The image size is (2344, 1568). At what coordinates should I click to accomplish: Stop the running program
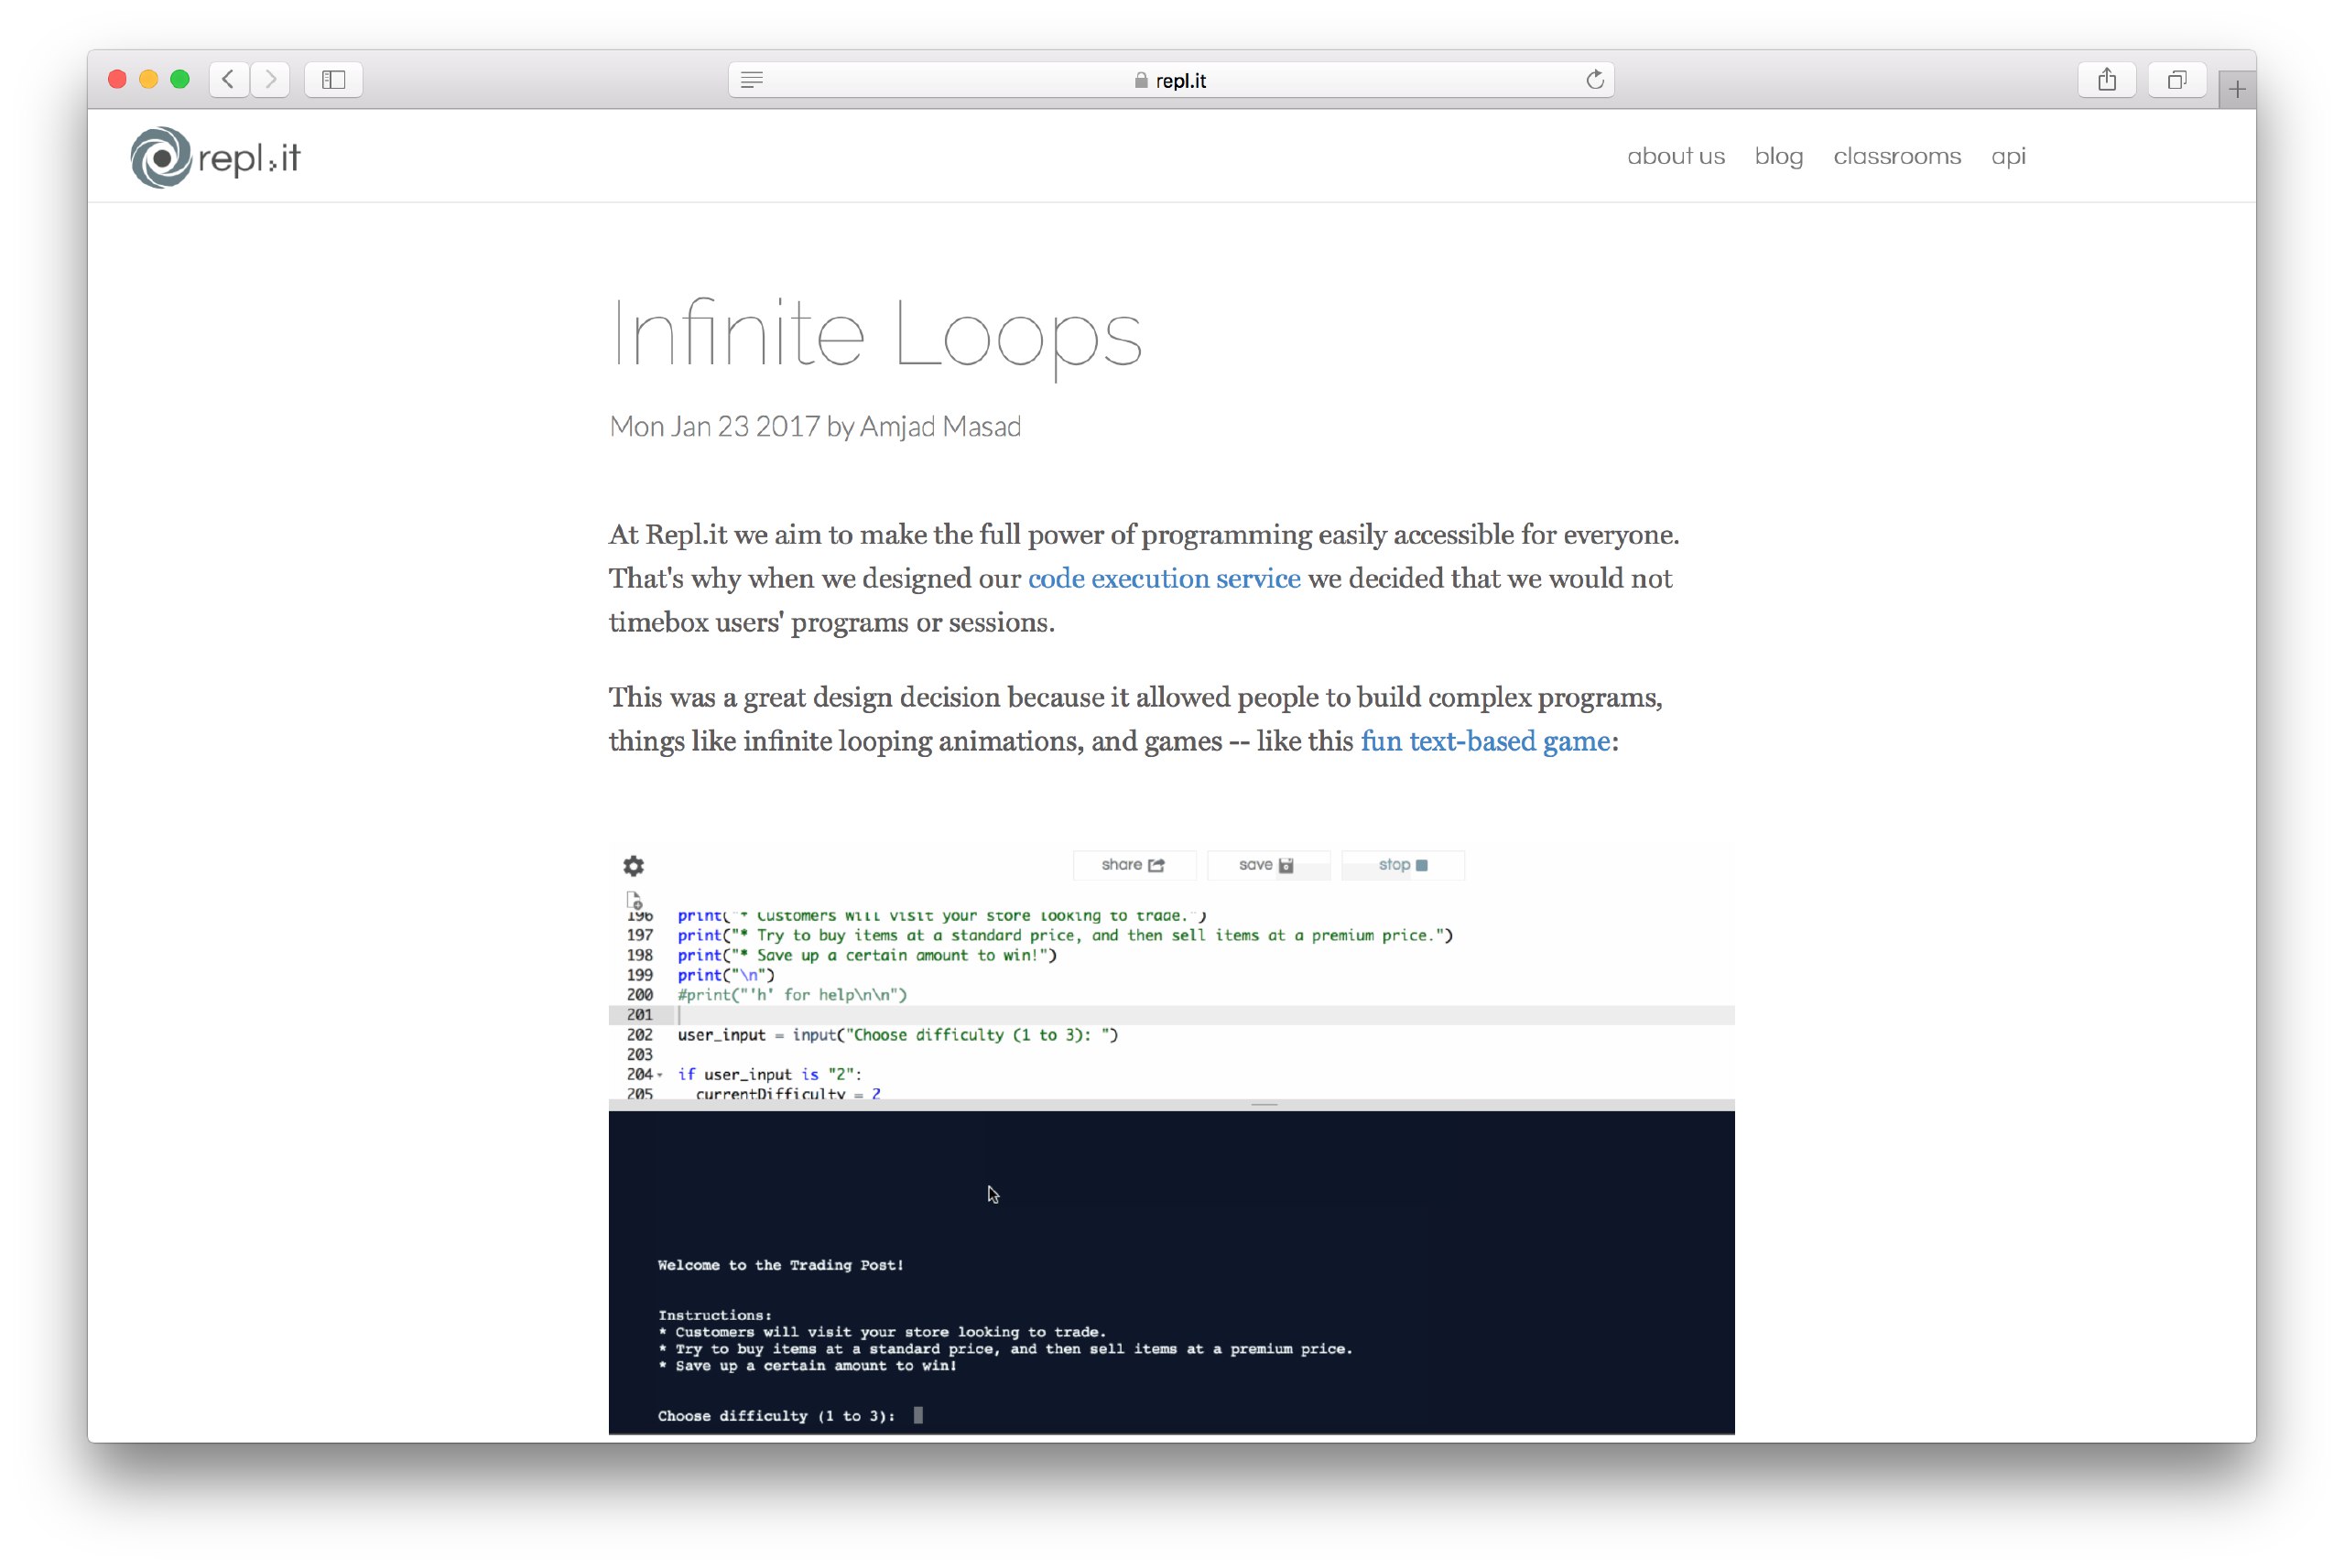(x=1403, y=865)
